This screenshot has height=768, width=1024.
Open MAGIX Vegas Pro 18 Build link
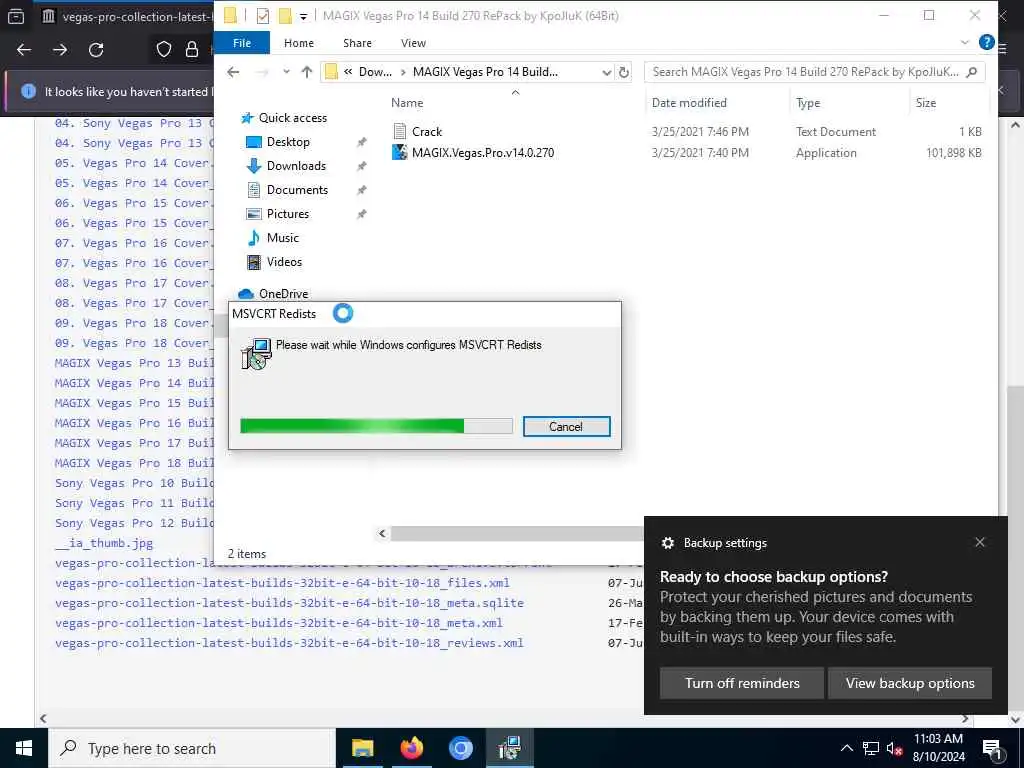135,463
